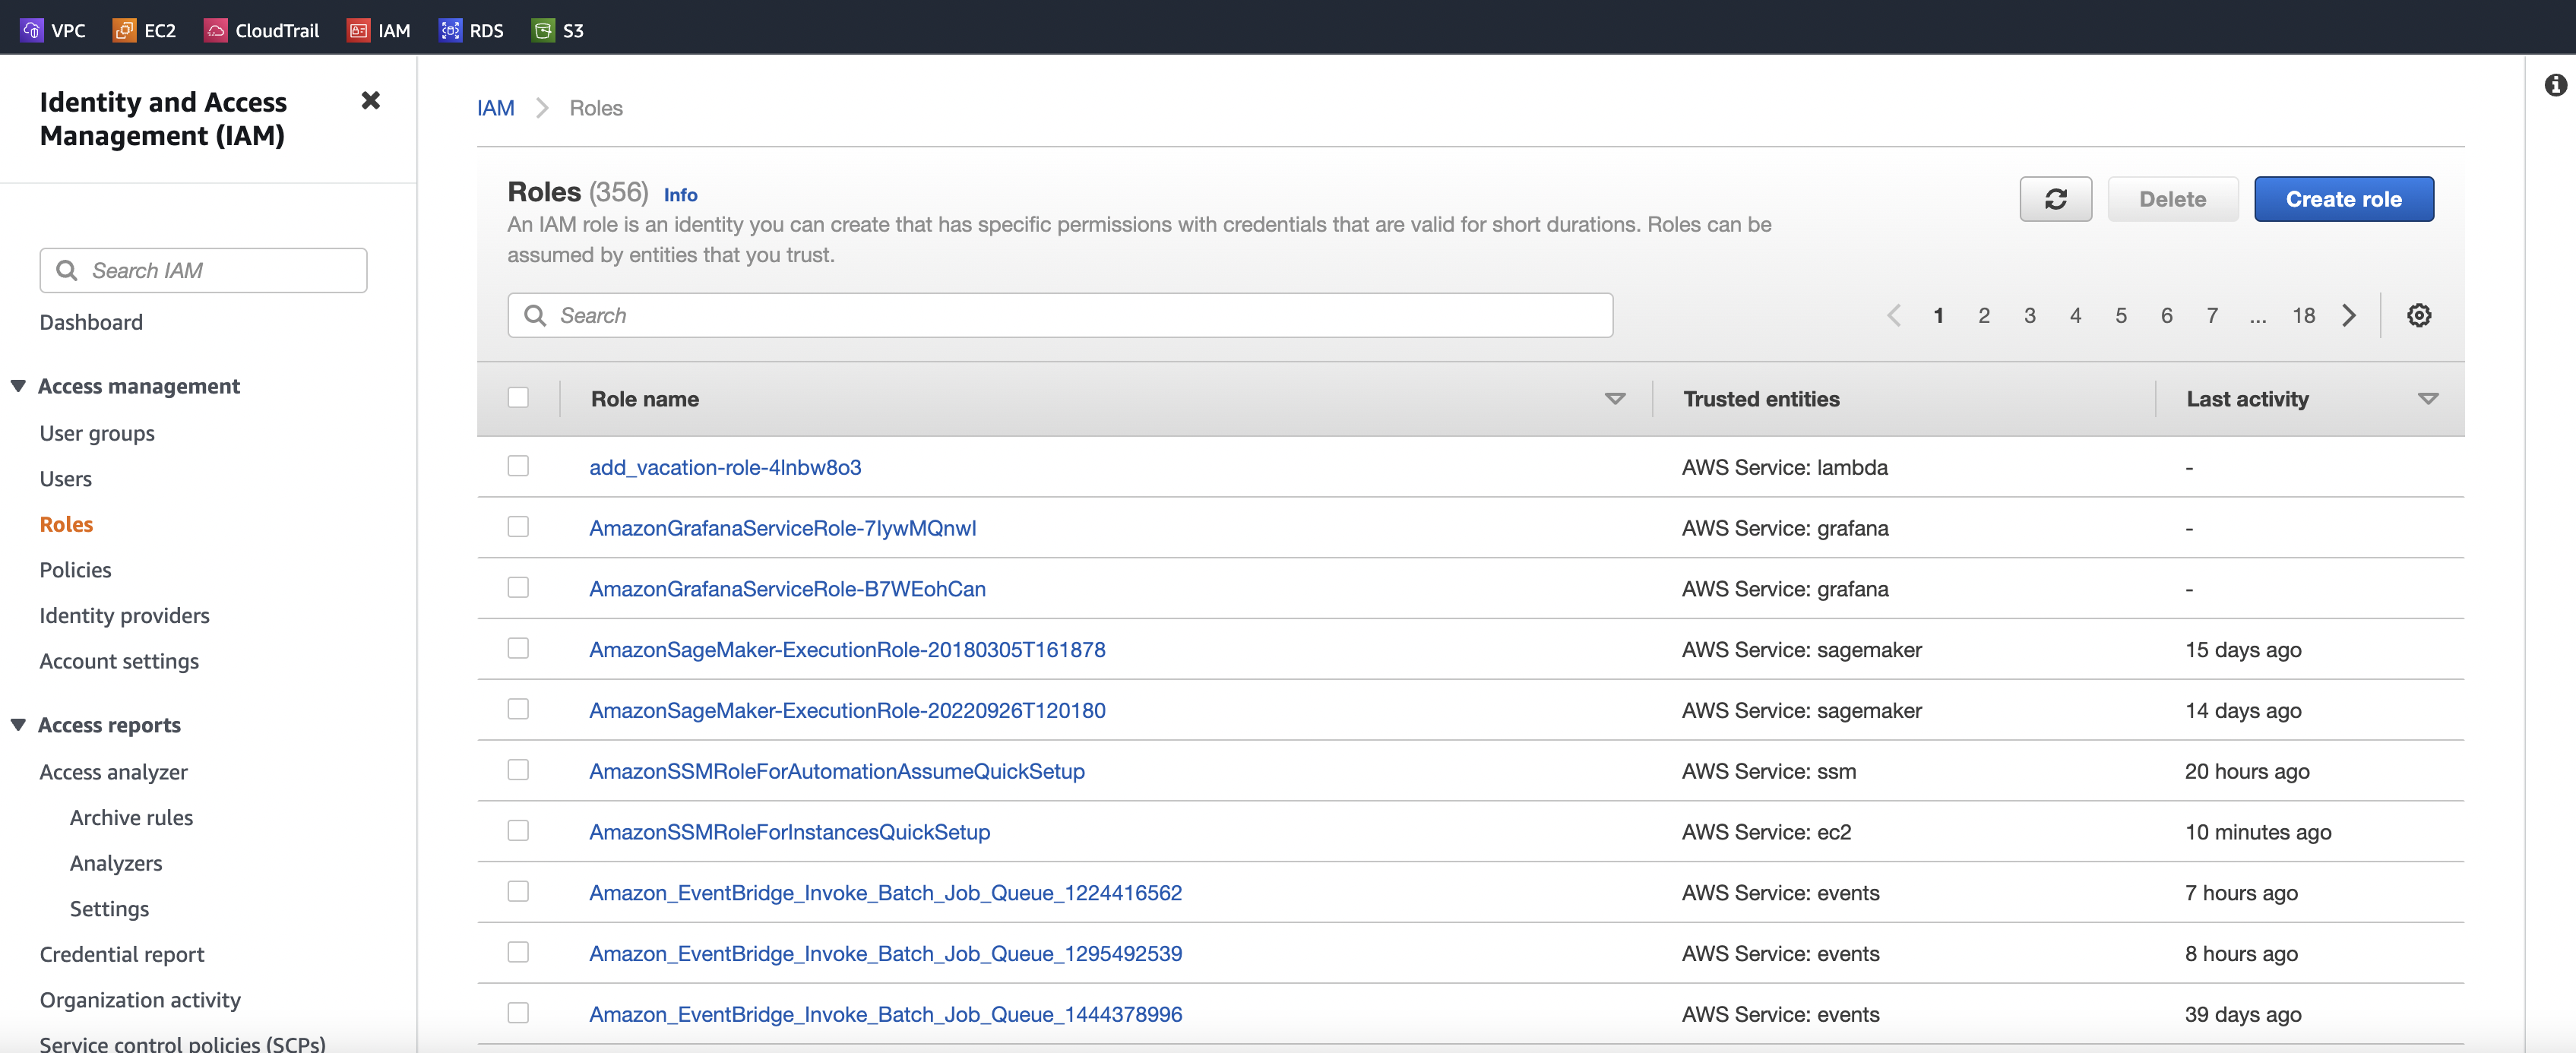The image size is (2576, 1053).
Task: Open the CloudTrail service shortcut icon
Action: (215, 30)
